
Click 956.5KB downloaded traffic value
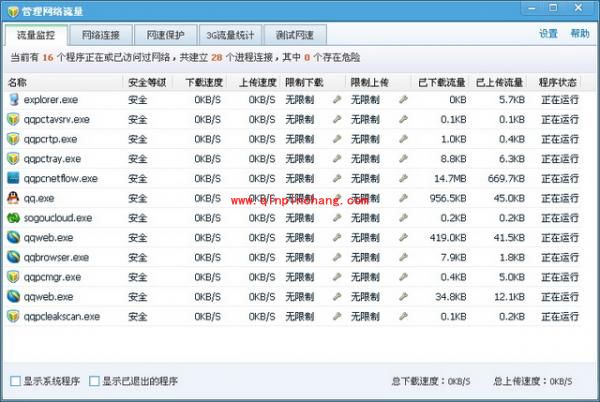click(448, 198)
